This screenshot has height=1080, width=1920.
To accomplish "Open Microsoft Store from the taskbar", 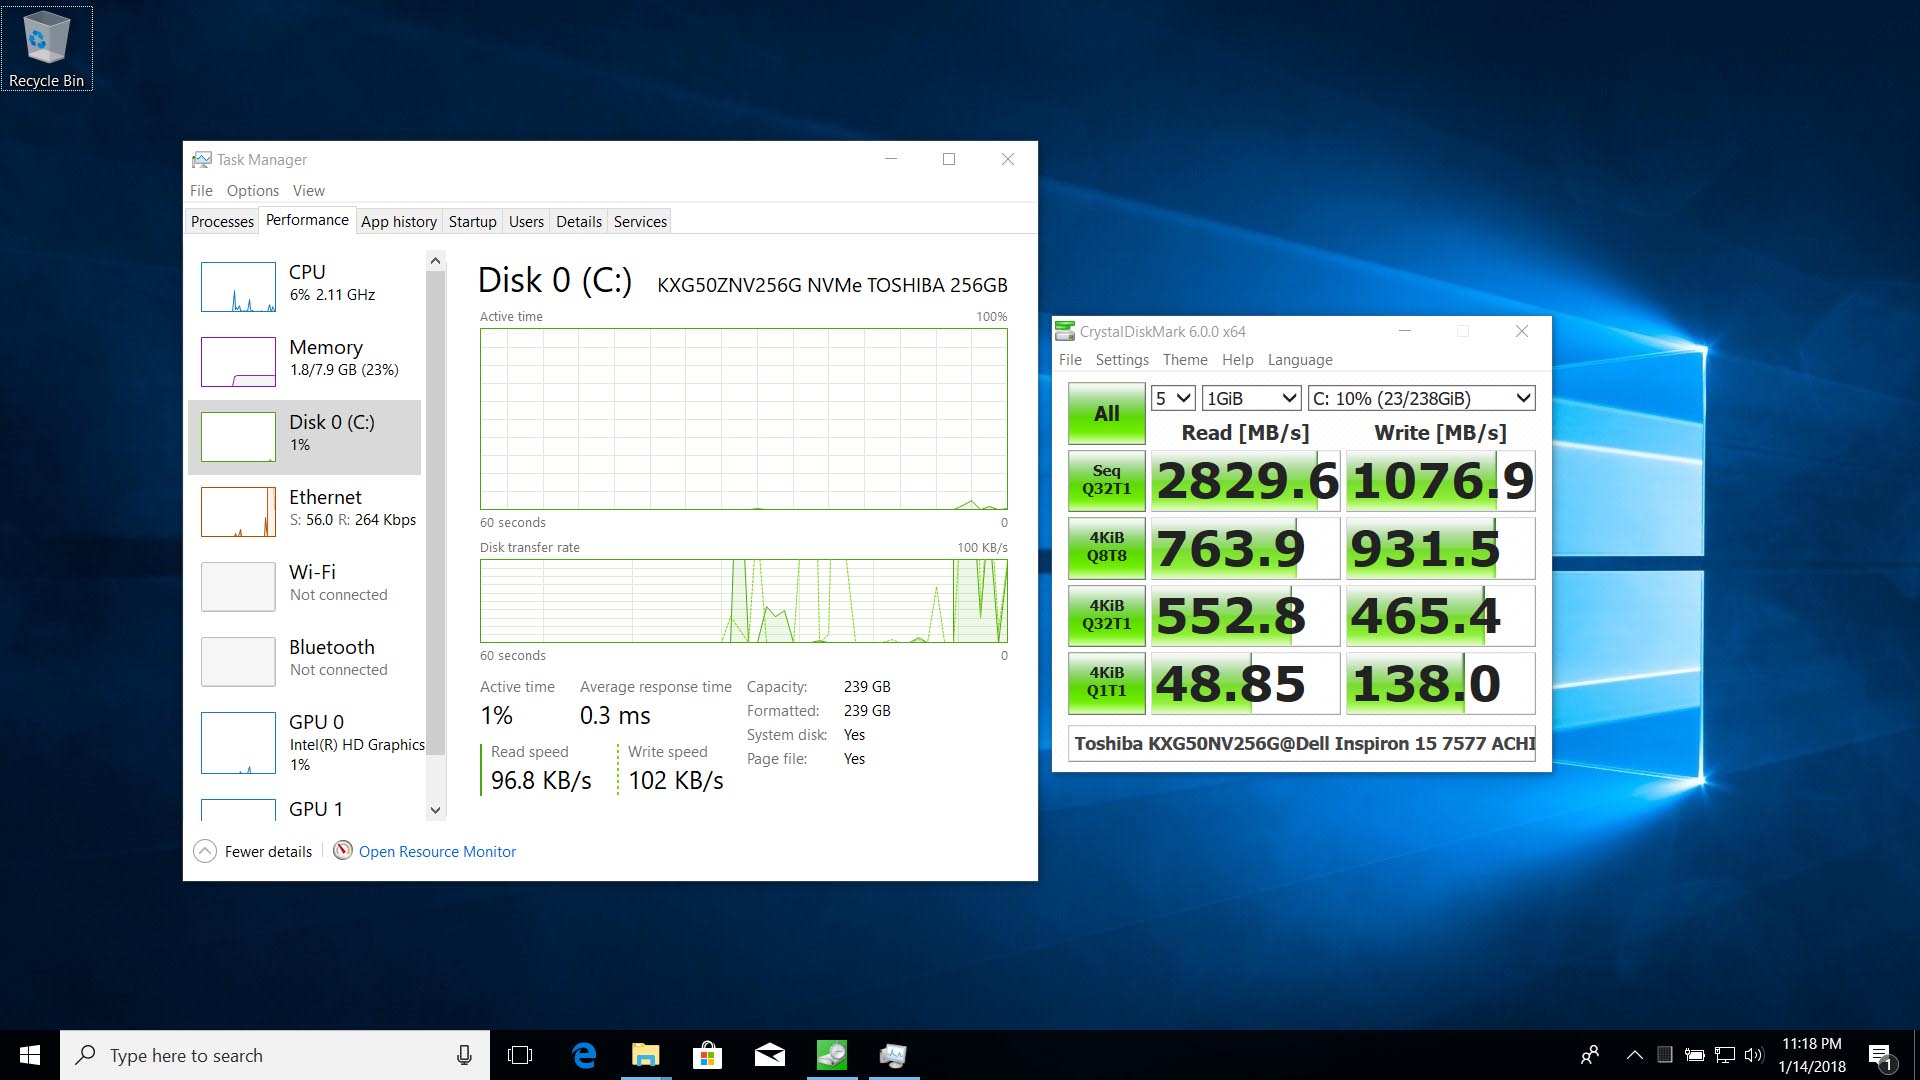I will click(708, 1055).
